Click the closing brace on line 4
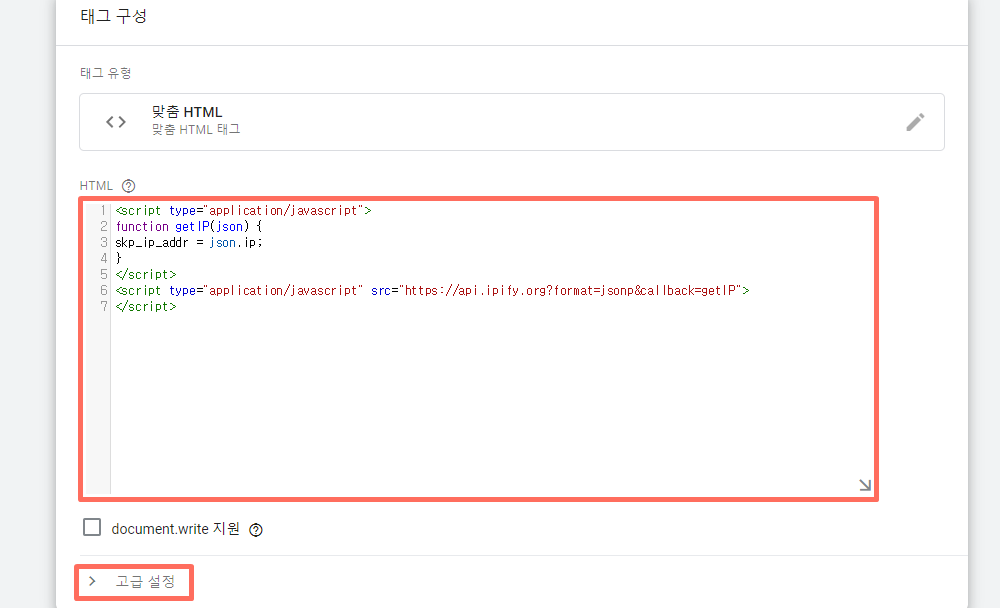 click(118, 258)
